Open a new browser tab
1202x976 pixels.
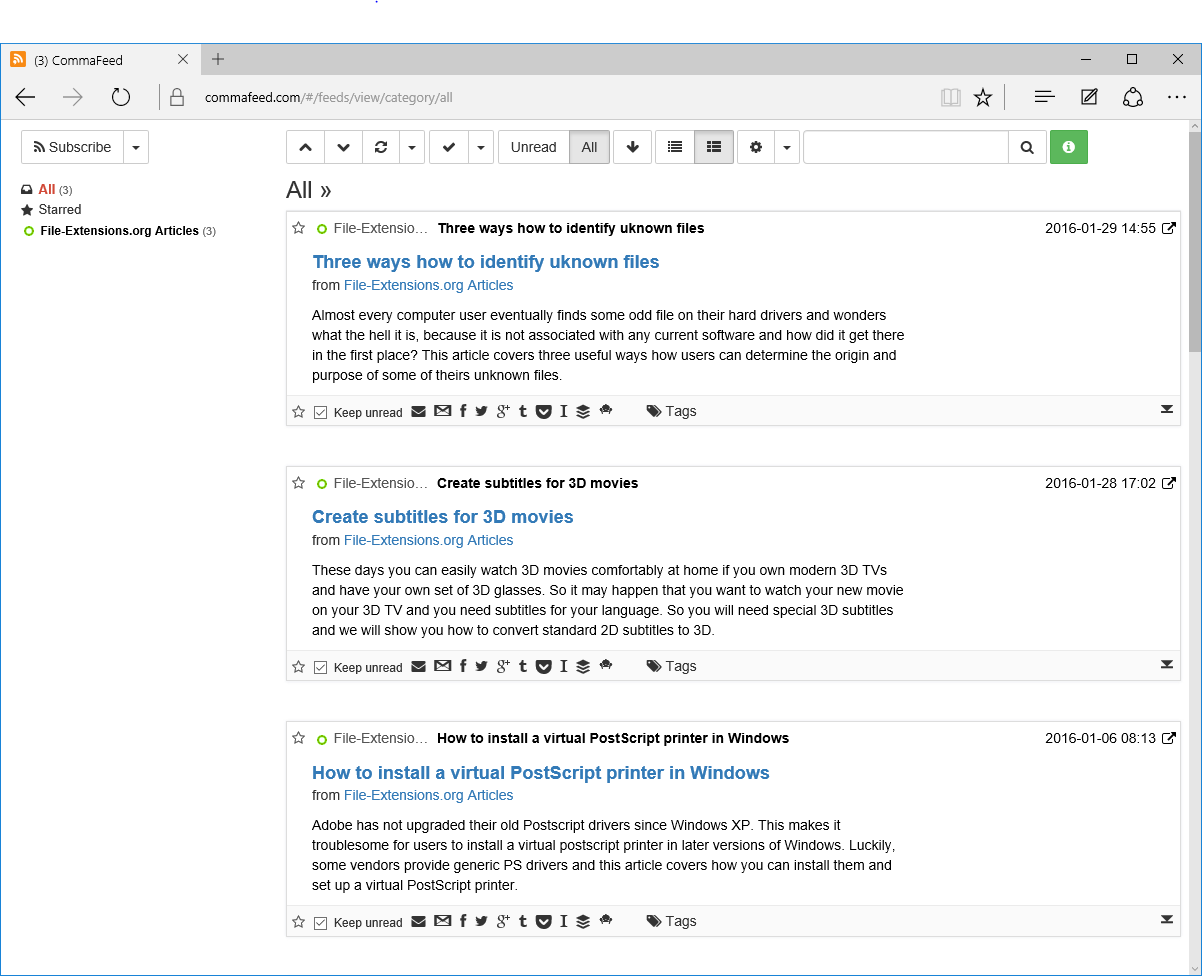click(218, 59)
